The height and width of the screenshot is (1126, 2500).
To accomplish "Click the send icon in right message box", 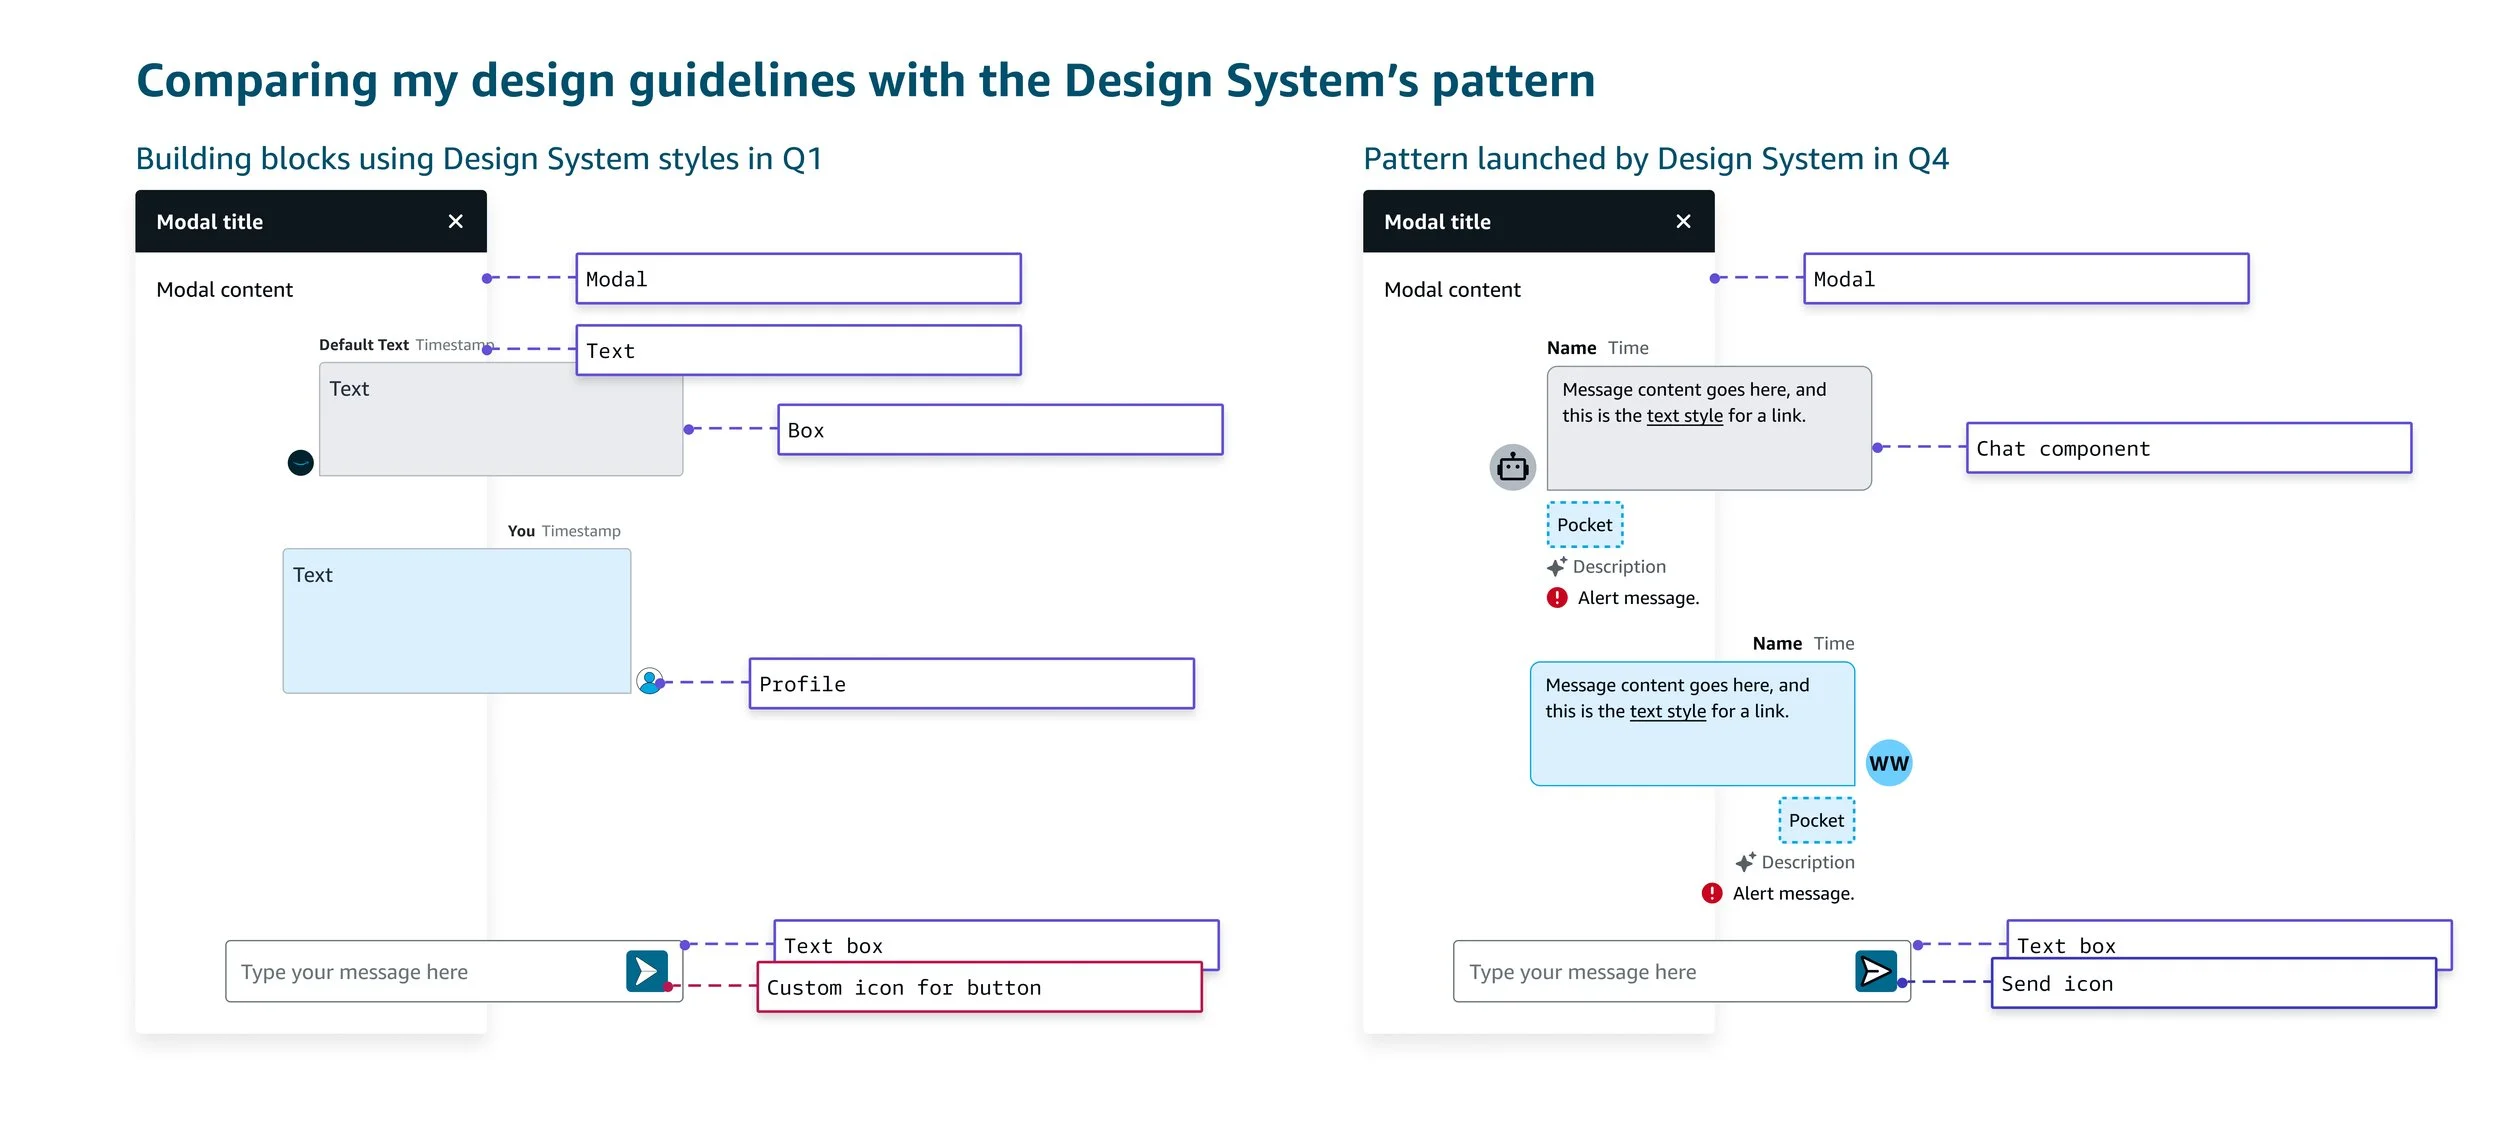I will click(1875, 971).
